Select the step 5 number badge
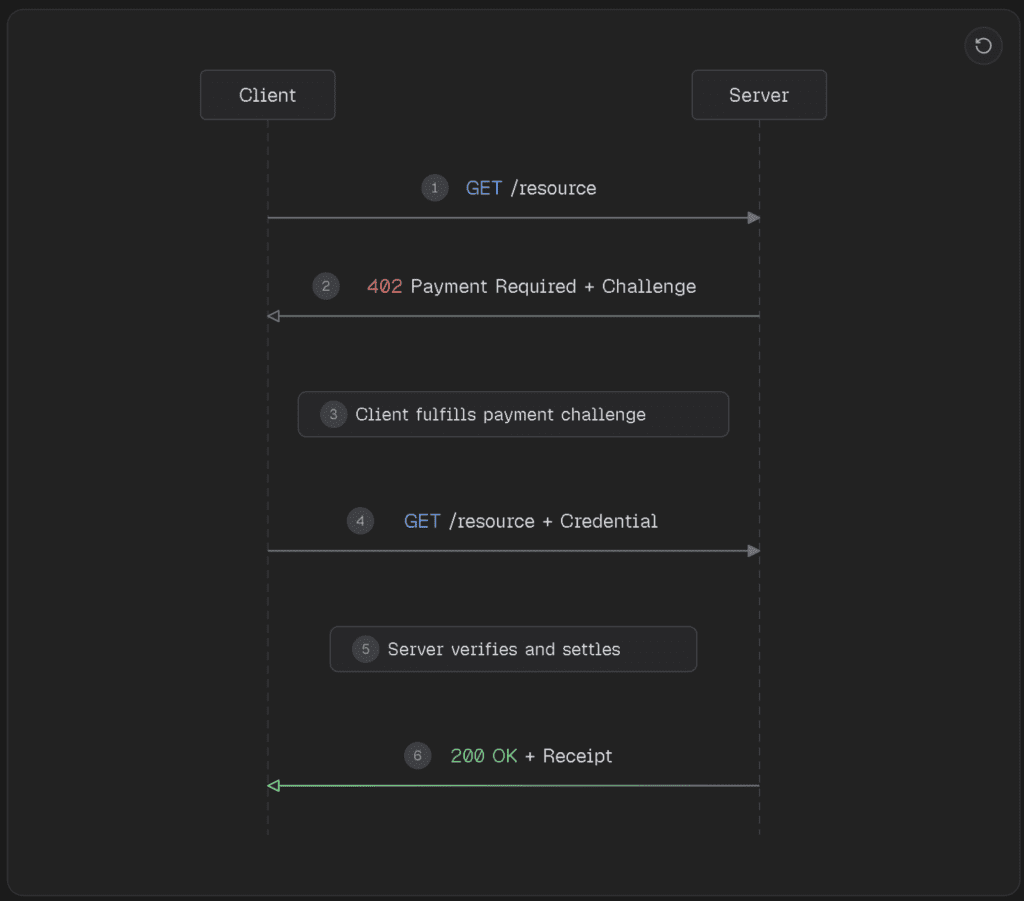Viewport: 1024px width, 901px height. [x=365, y=649]
